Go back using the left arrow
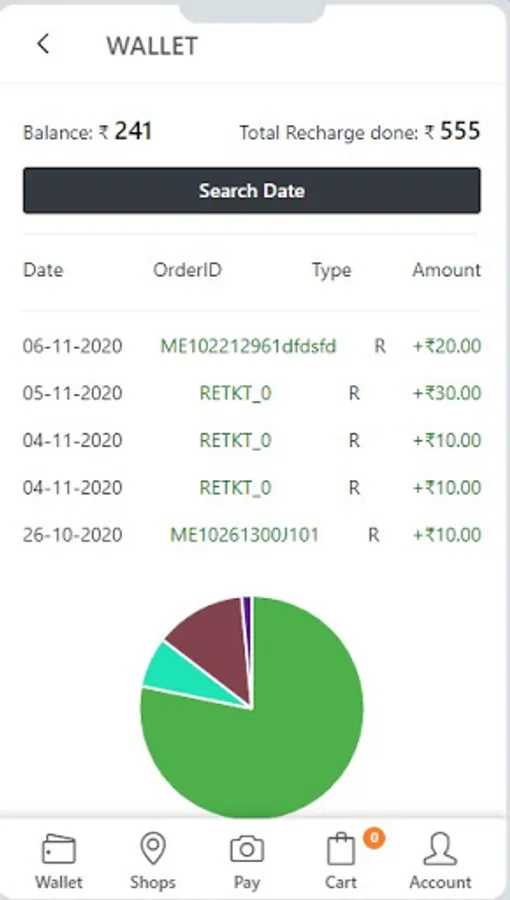510x900 pixels. point(42,44)
